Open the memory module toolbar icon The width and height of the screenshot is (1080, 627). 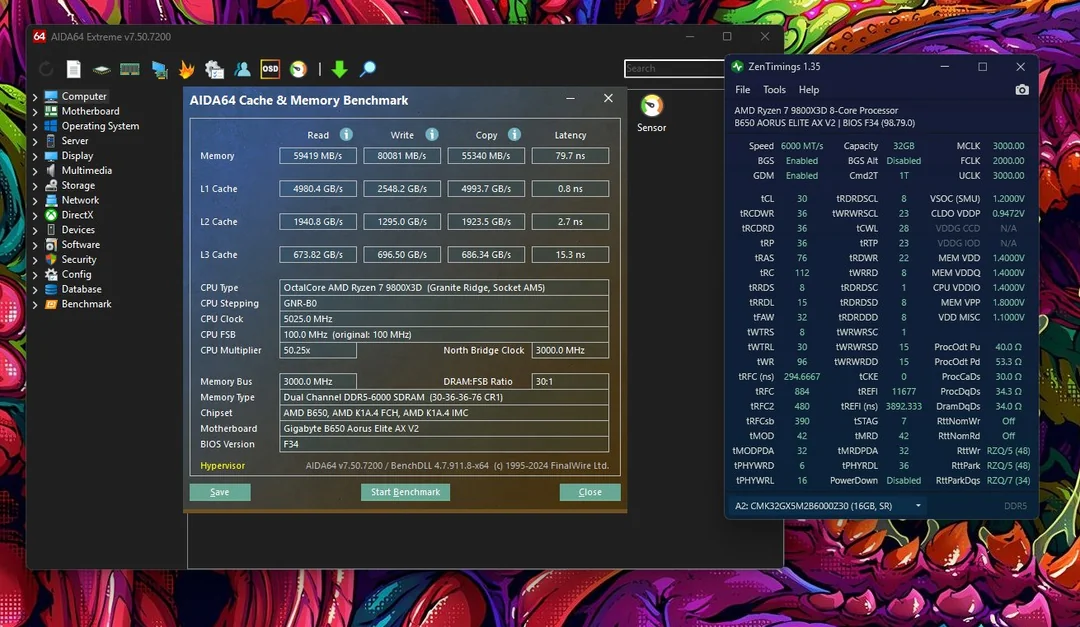129,69
